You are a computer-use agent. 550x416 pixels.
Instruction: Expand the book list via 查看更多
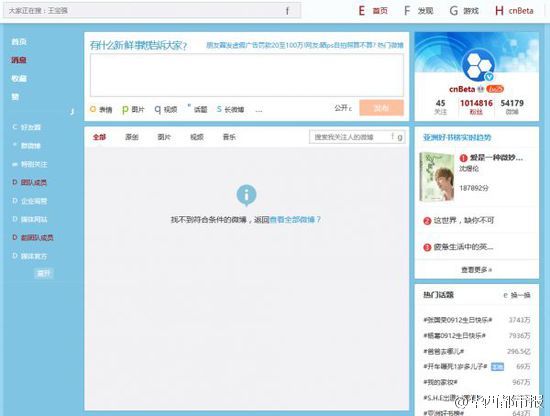(476, 270)
